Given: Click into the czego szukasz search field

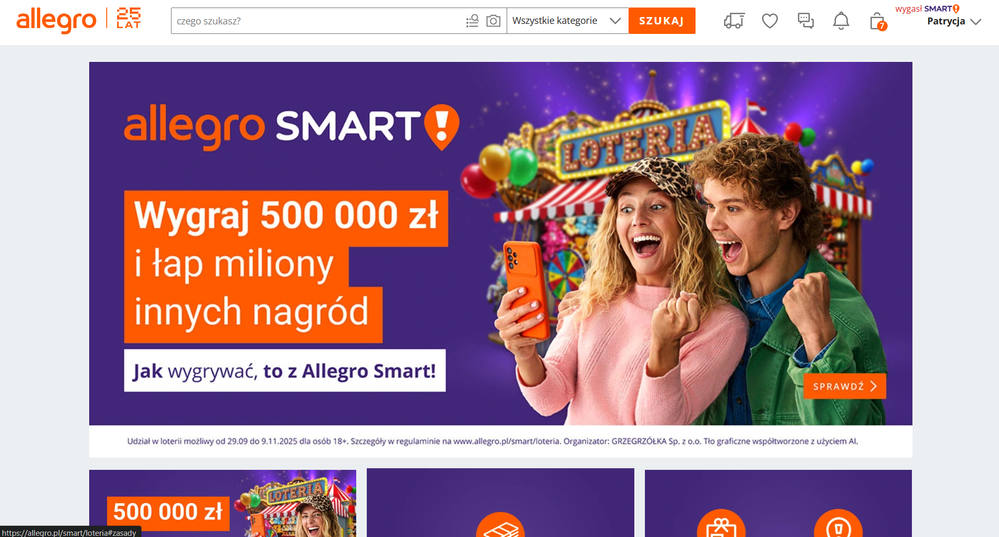Looking at the screenshot, I should [x=319, y=20].
